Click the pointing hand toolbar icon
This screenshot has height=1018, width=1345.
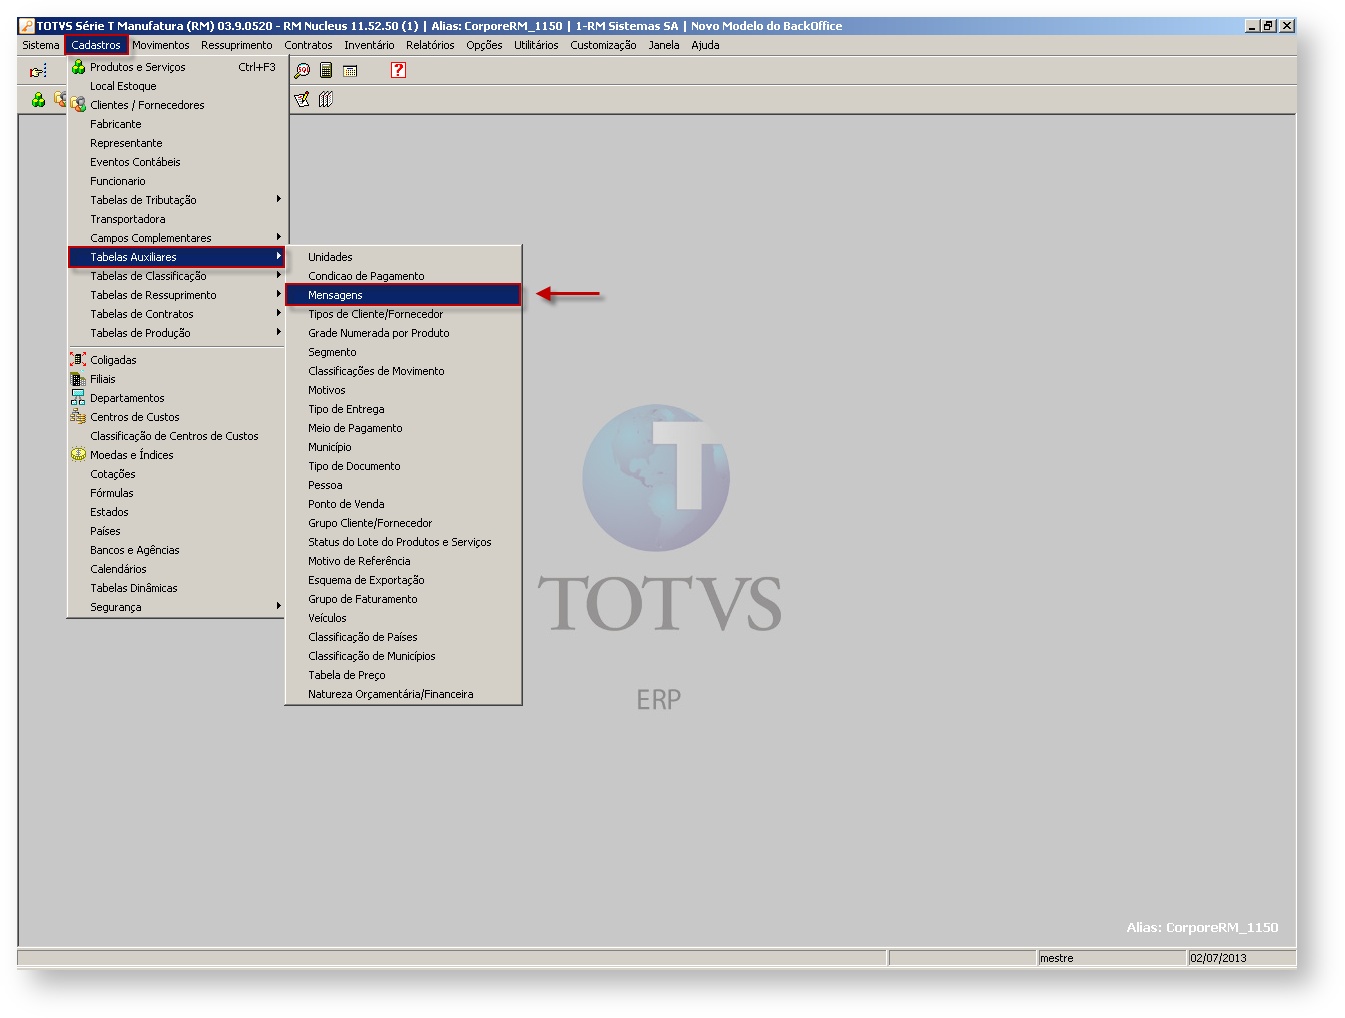38,71
